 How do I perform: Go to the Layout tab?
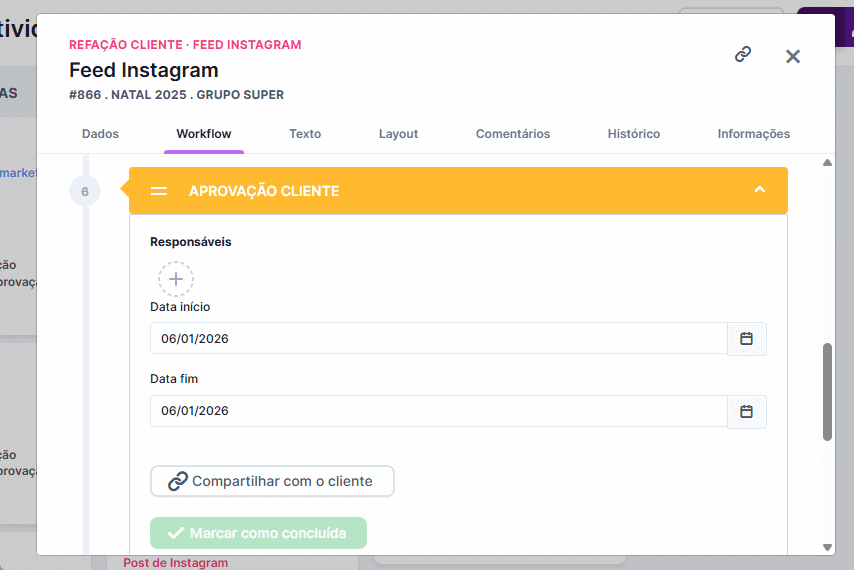[398, 134]
